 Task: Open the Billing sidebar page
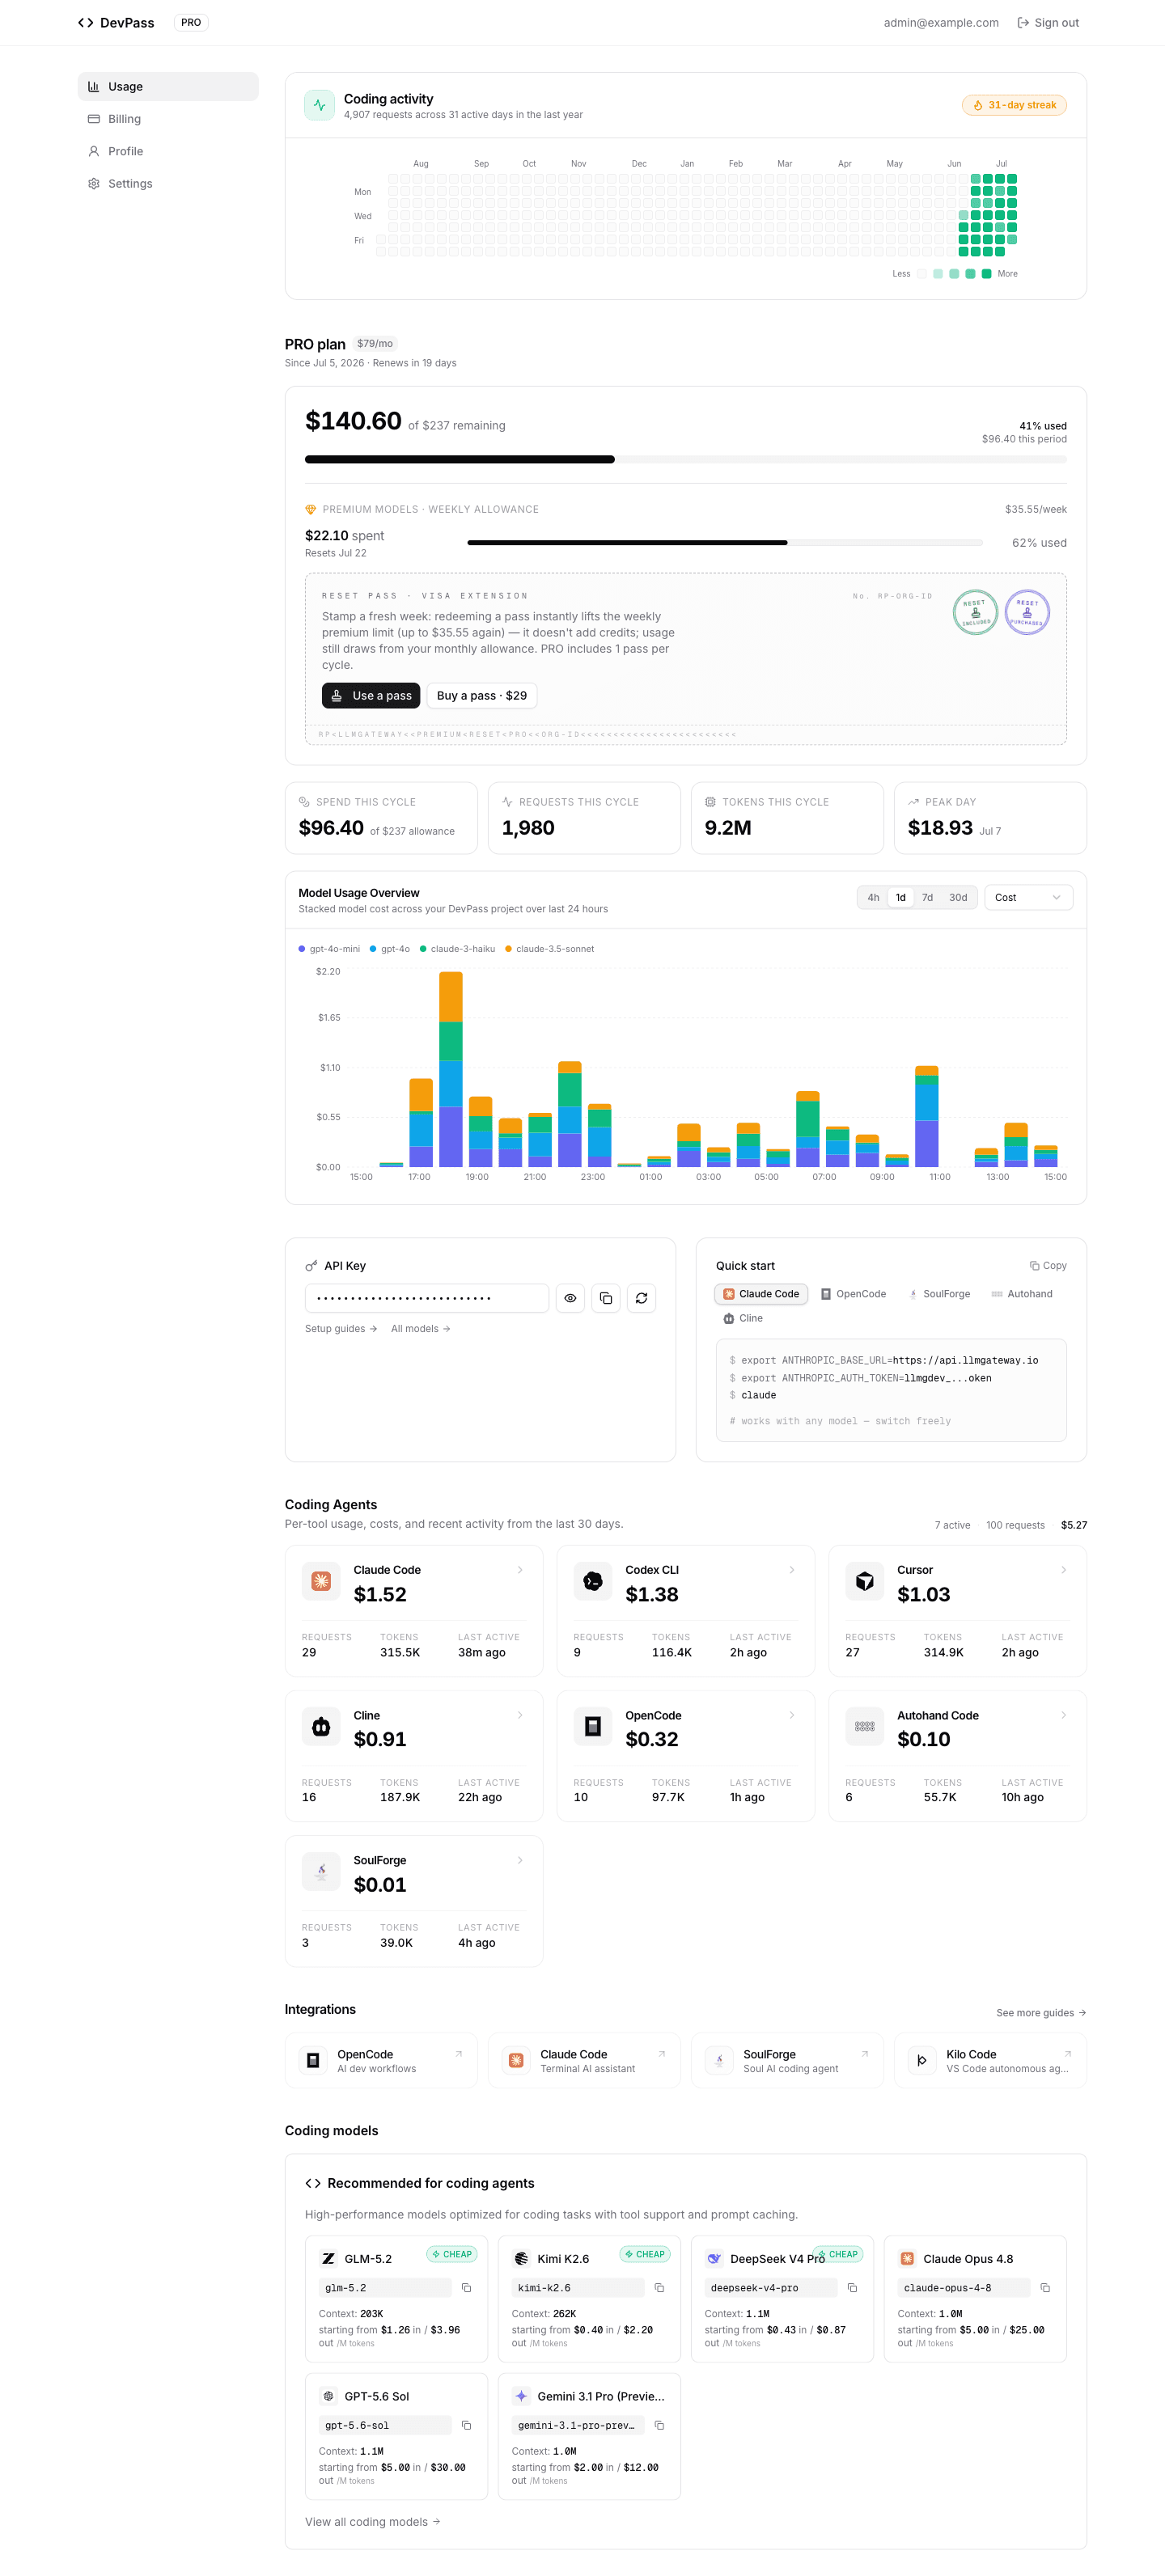pos(168,119)
